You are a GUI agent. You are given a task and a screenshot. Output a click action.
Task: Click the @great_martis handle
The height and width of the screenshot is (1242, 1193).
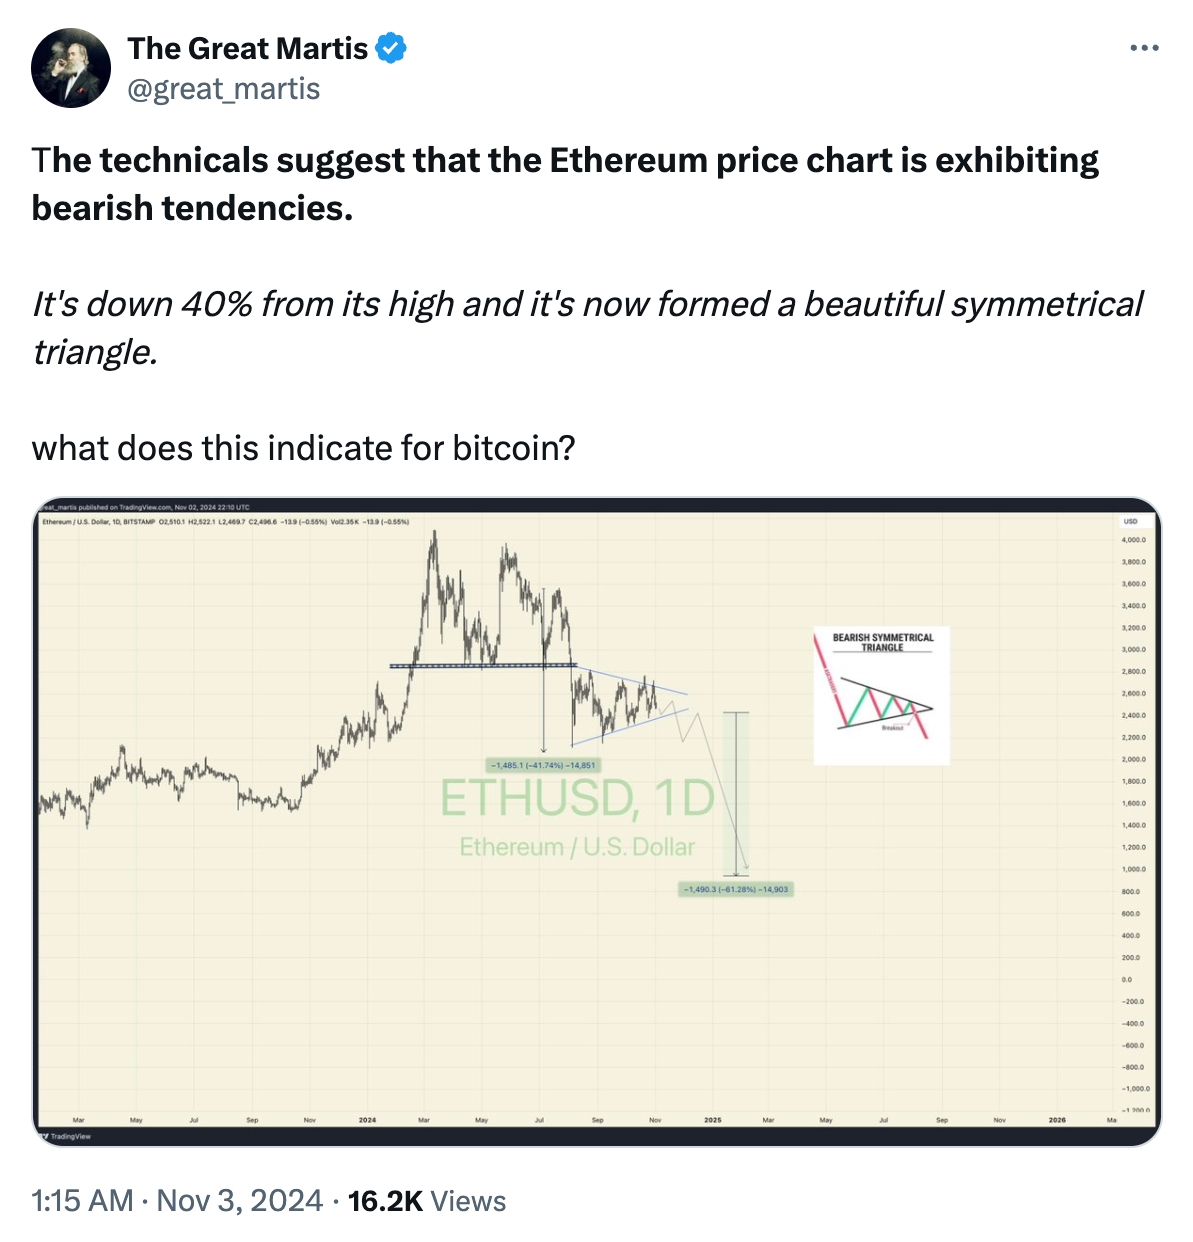(224, 89)
